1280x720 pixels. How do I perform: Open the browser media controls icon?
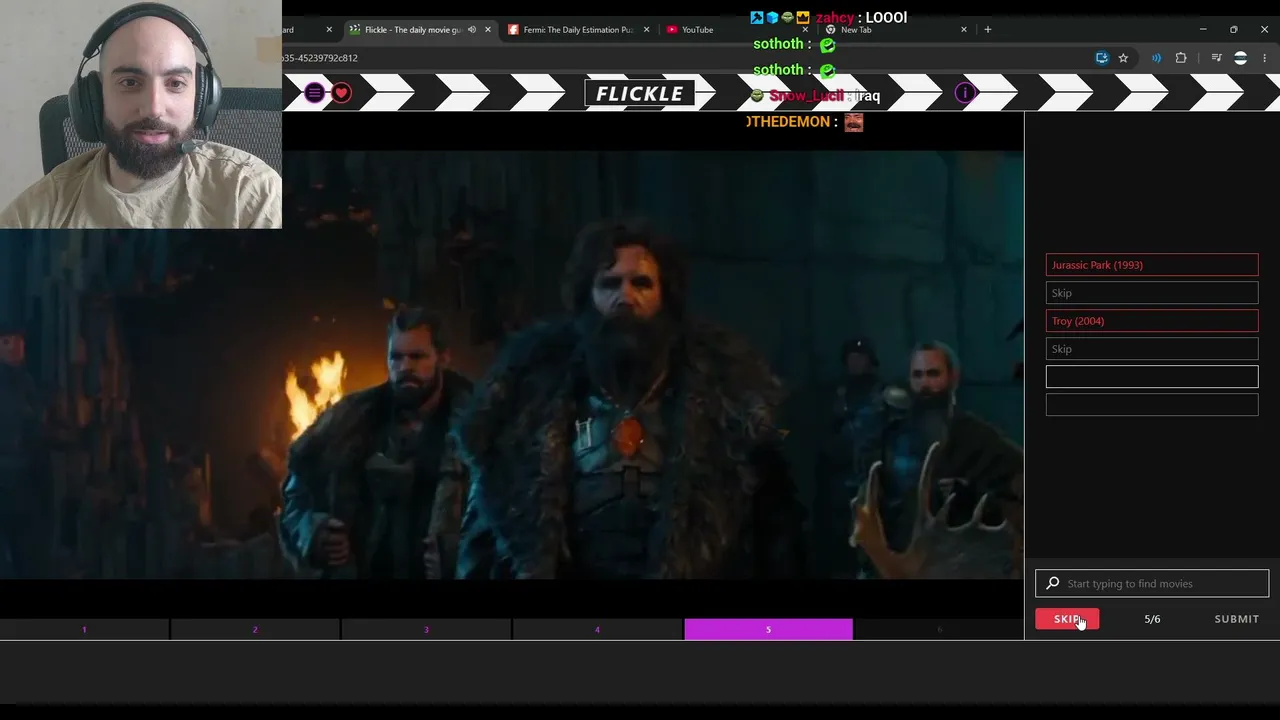click(x=1216, y=58)
